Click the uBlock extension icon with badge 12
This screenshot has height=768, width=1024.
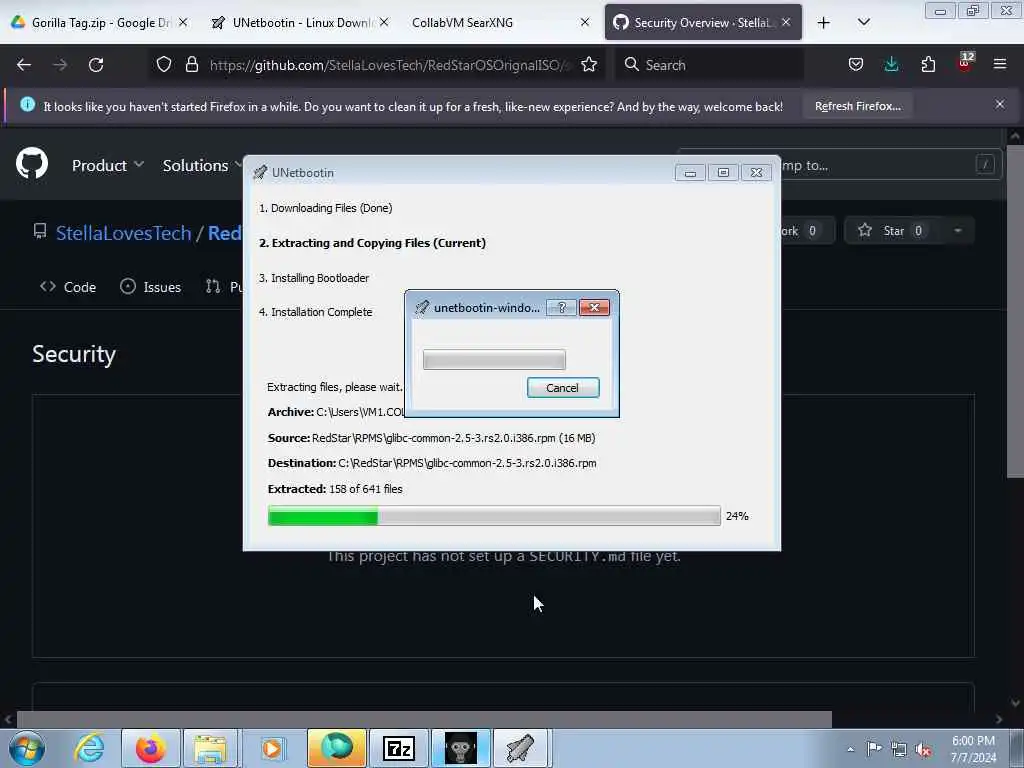coord(965,63)
